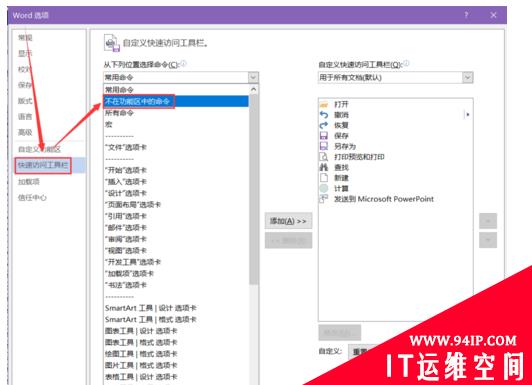Screen dimensions: 532x385
Task: Open the 校对 options page
Action: pos(24,69)
